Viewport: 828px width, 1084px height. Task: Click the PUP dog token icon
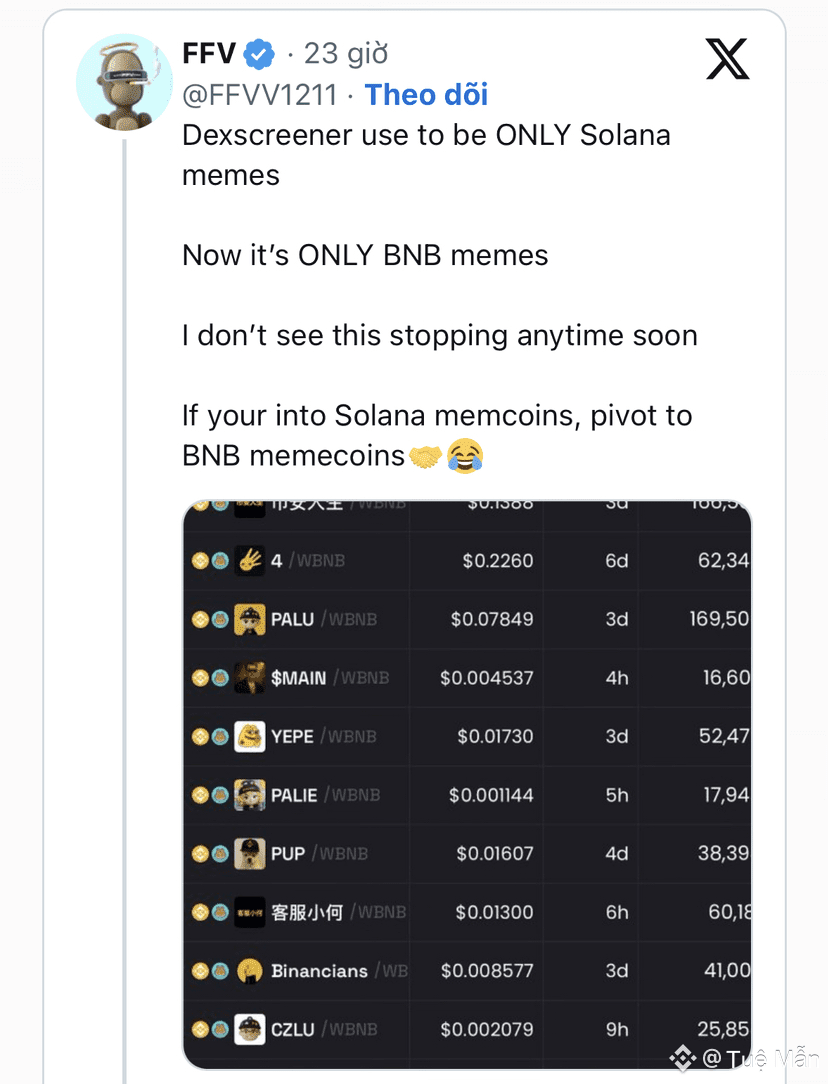pyautogui.click(x=249, y=853)
